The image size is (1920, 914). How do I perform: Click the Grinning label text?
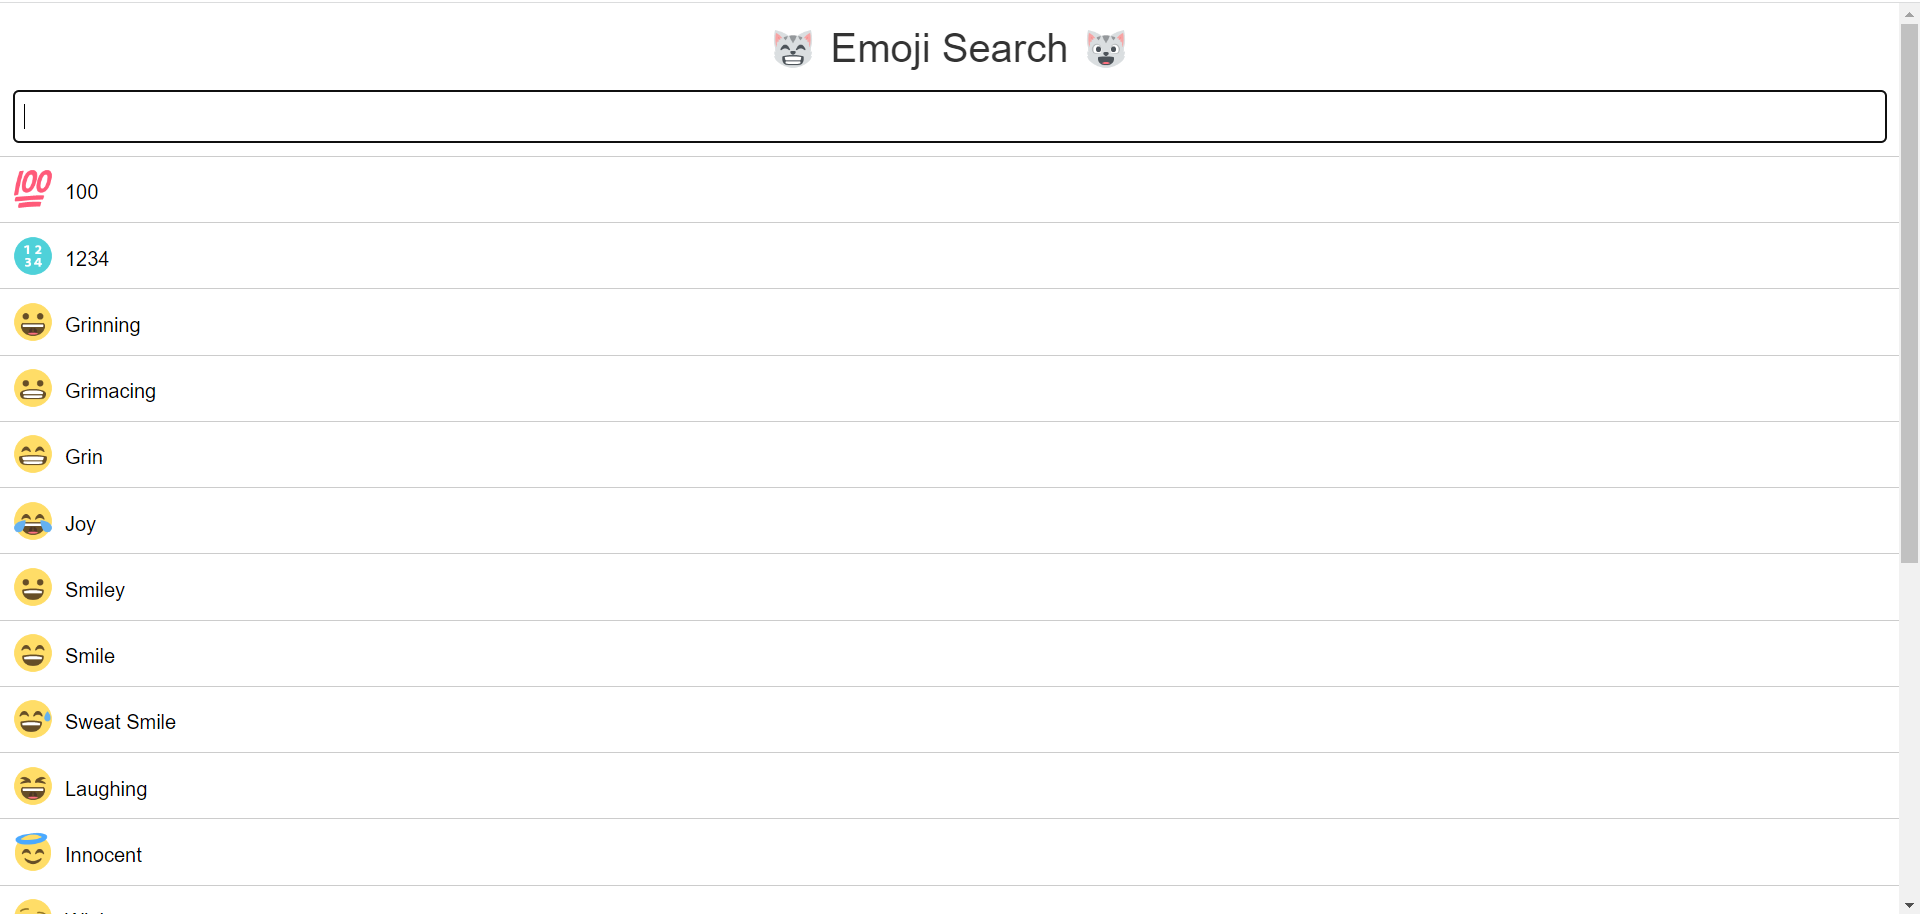click(x=102, y=324)
